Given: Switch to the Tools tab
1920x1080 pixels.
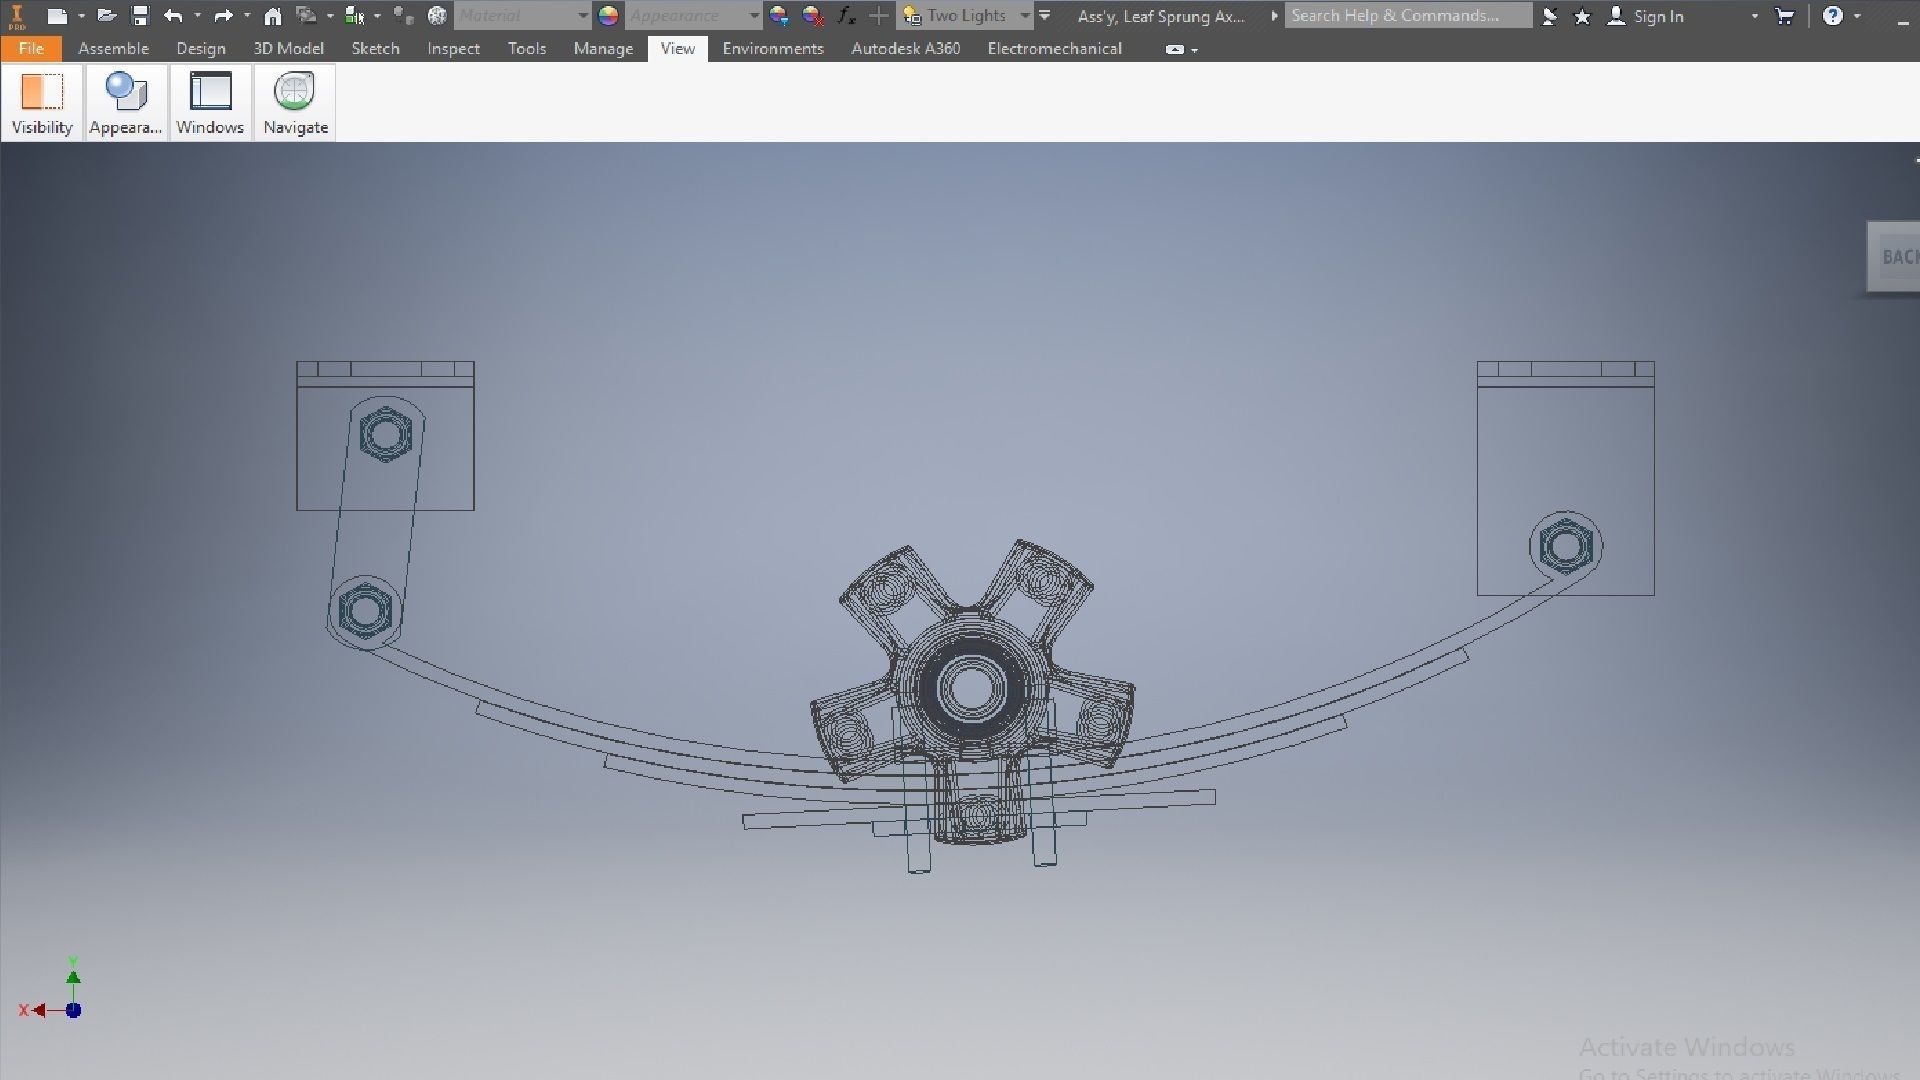Looking at the screenshot, I should [x=527, y=48].
